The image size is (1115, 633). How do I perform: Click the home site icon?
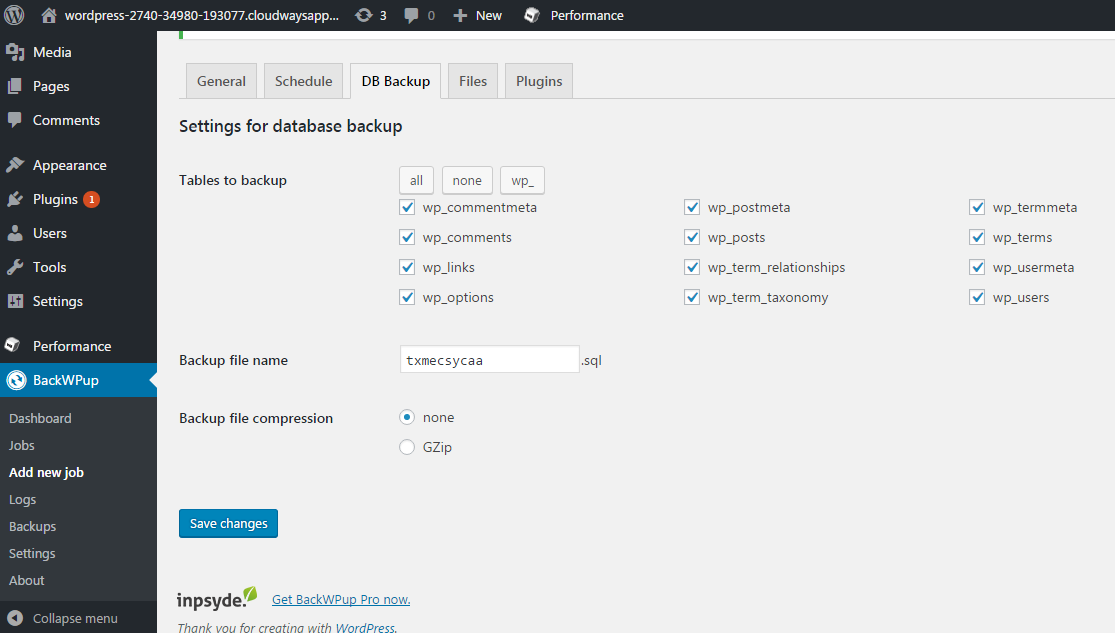tap(48, 15)
